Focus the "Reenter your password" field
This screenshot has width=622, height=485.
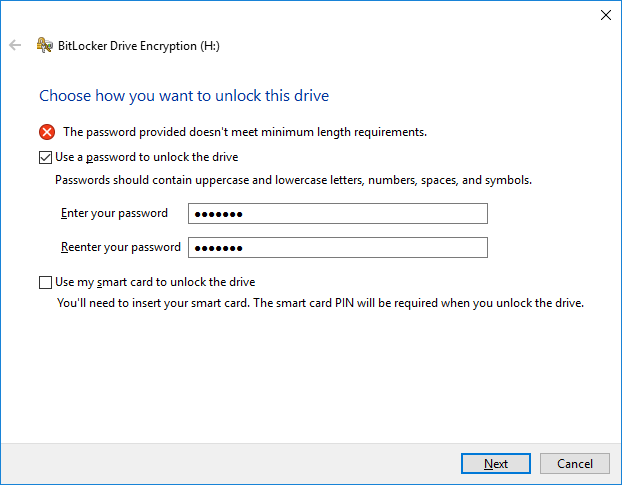(338, 248)
